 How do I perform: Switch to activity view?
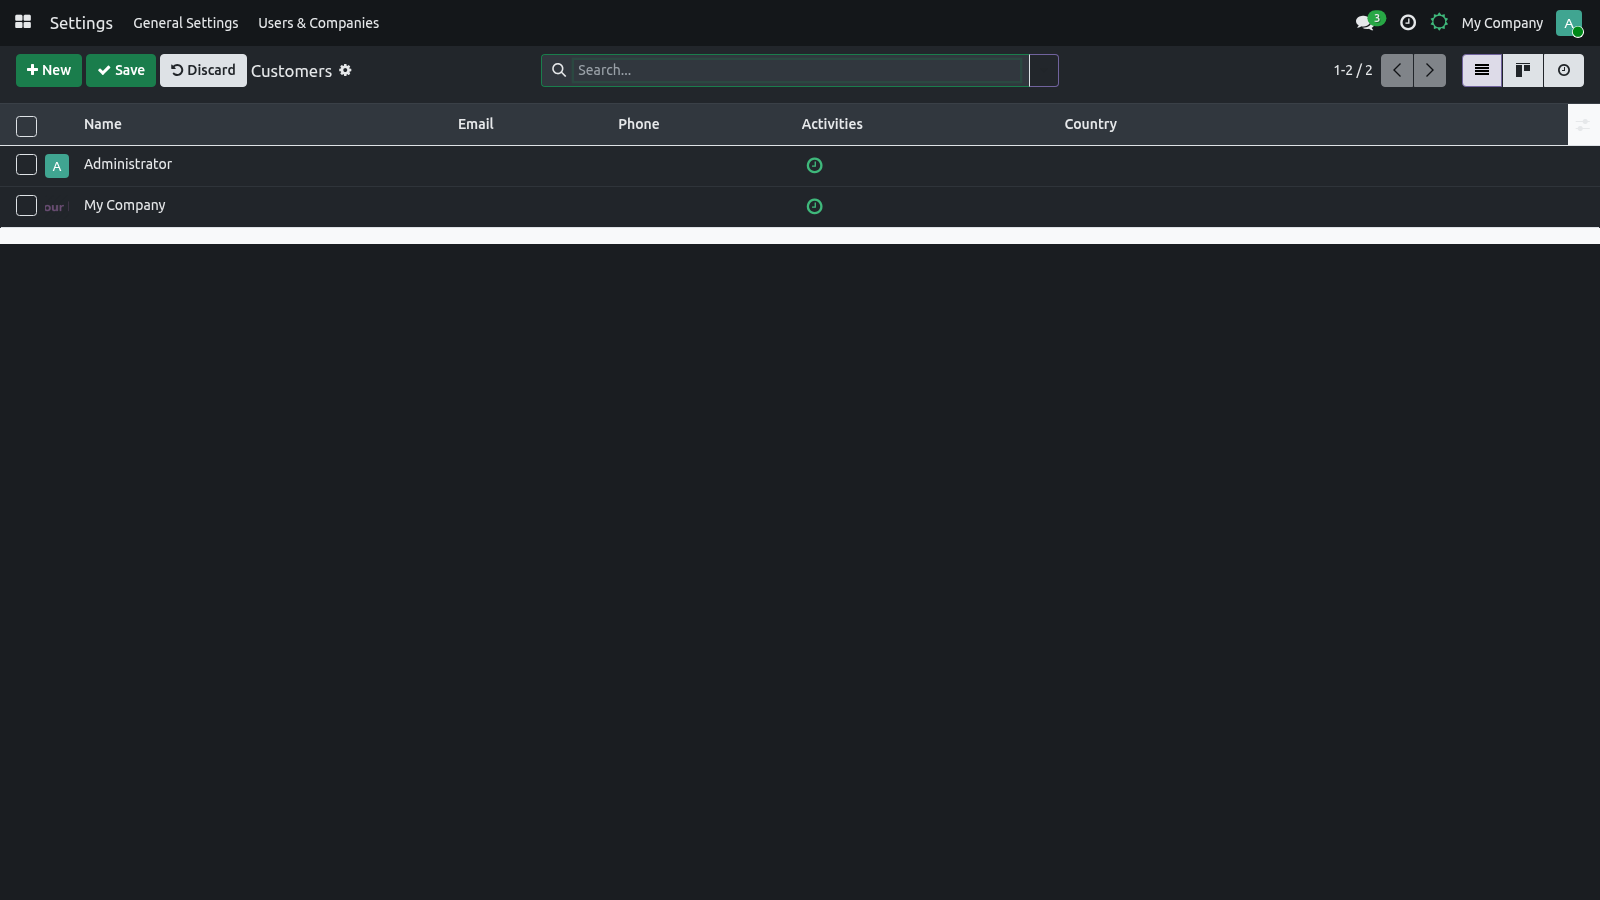(x=1564, y=70)
